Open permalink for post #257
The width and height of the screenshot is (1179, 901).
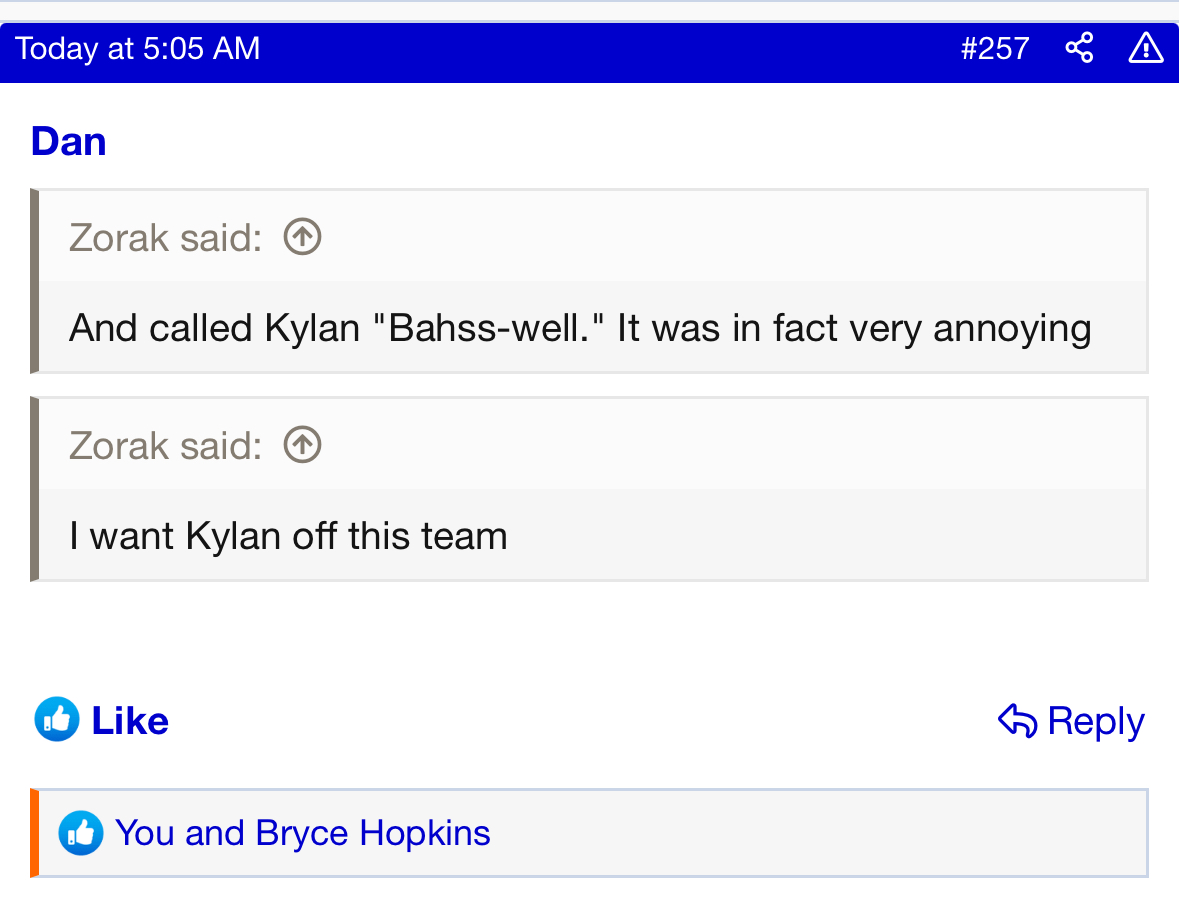coord(995,49)
